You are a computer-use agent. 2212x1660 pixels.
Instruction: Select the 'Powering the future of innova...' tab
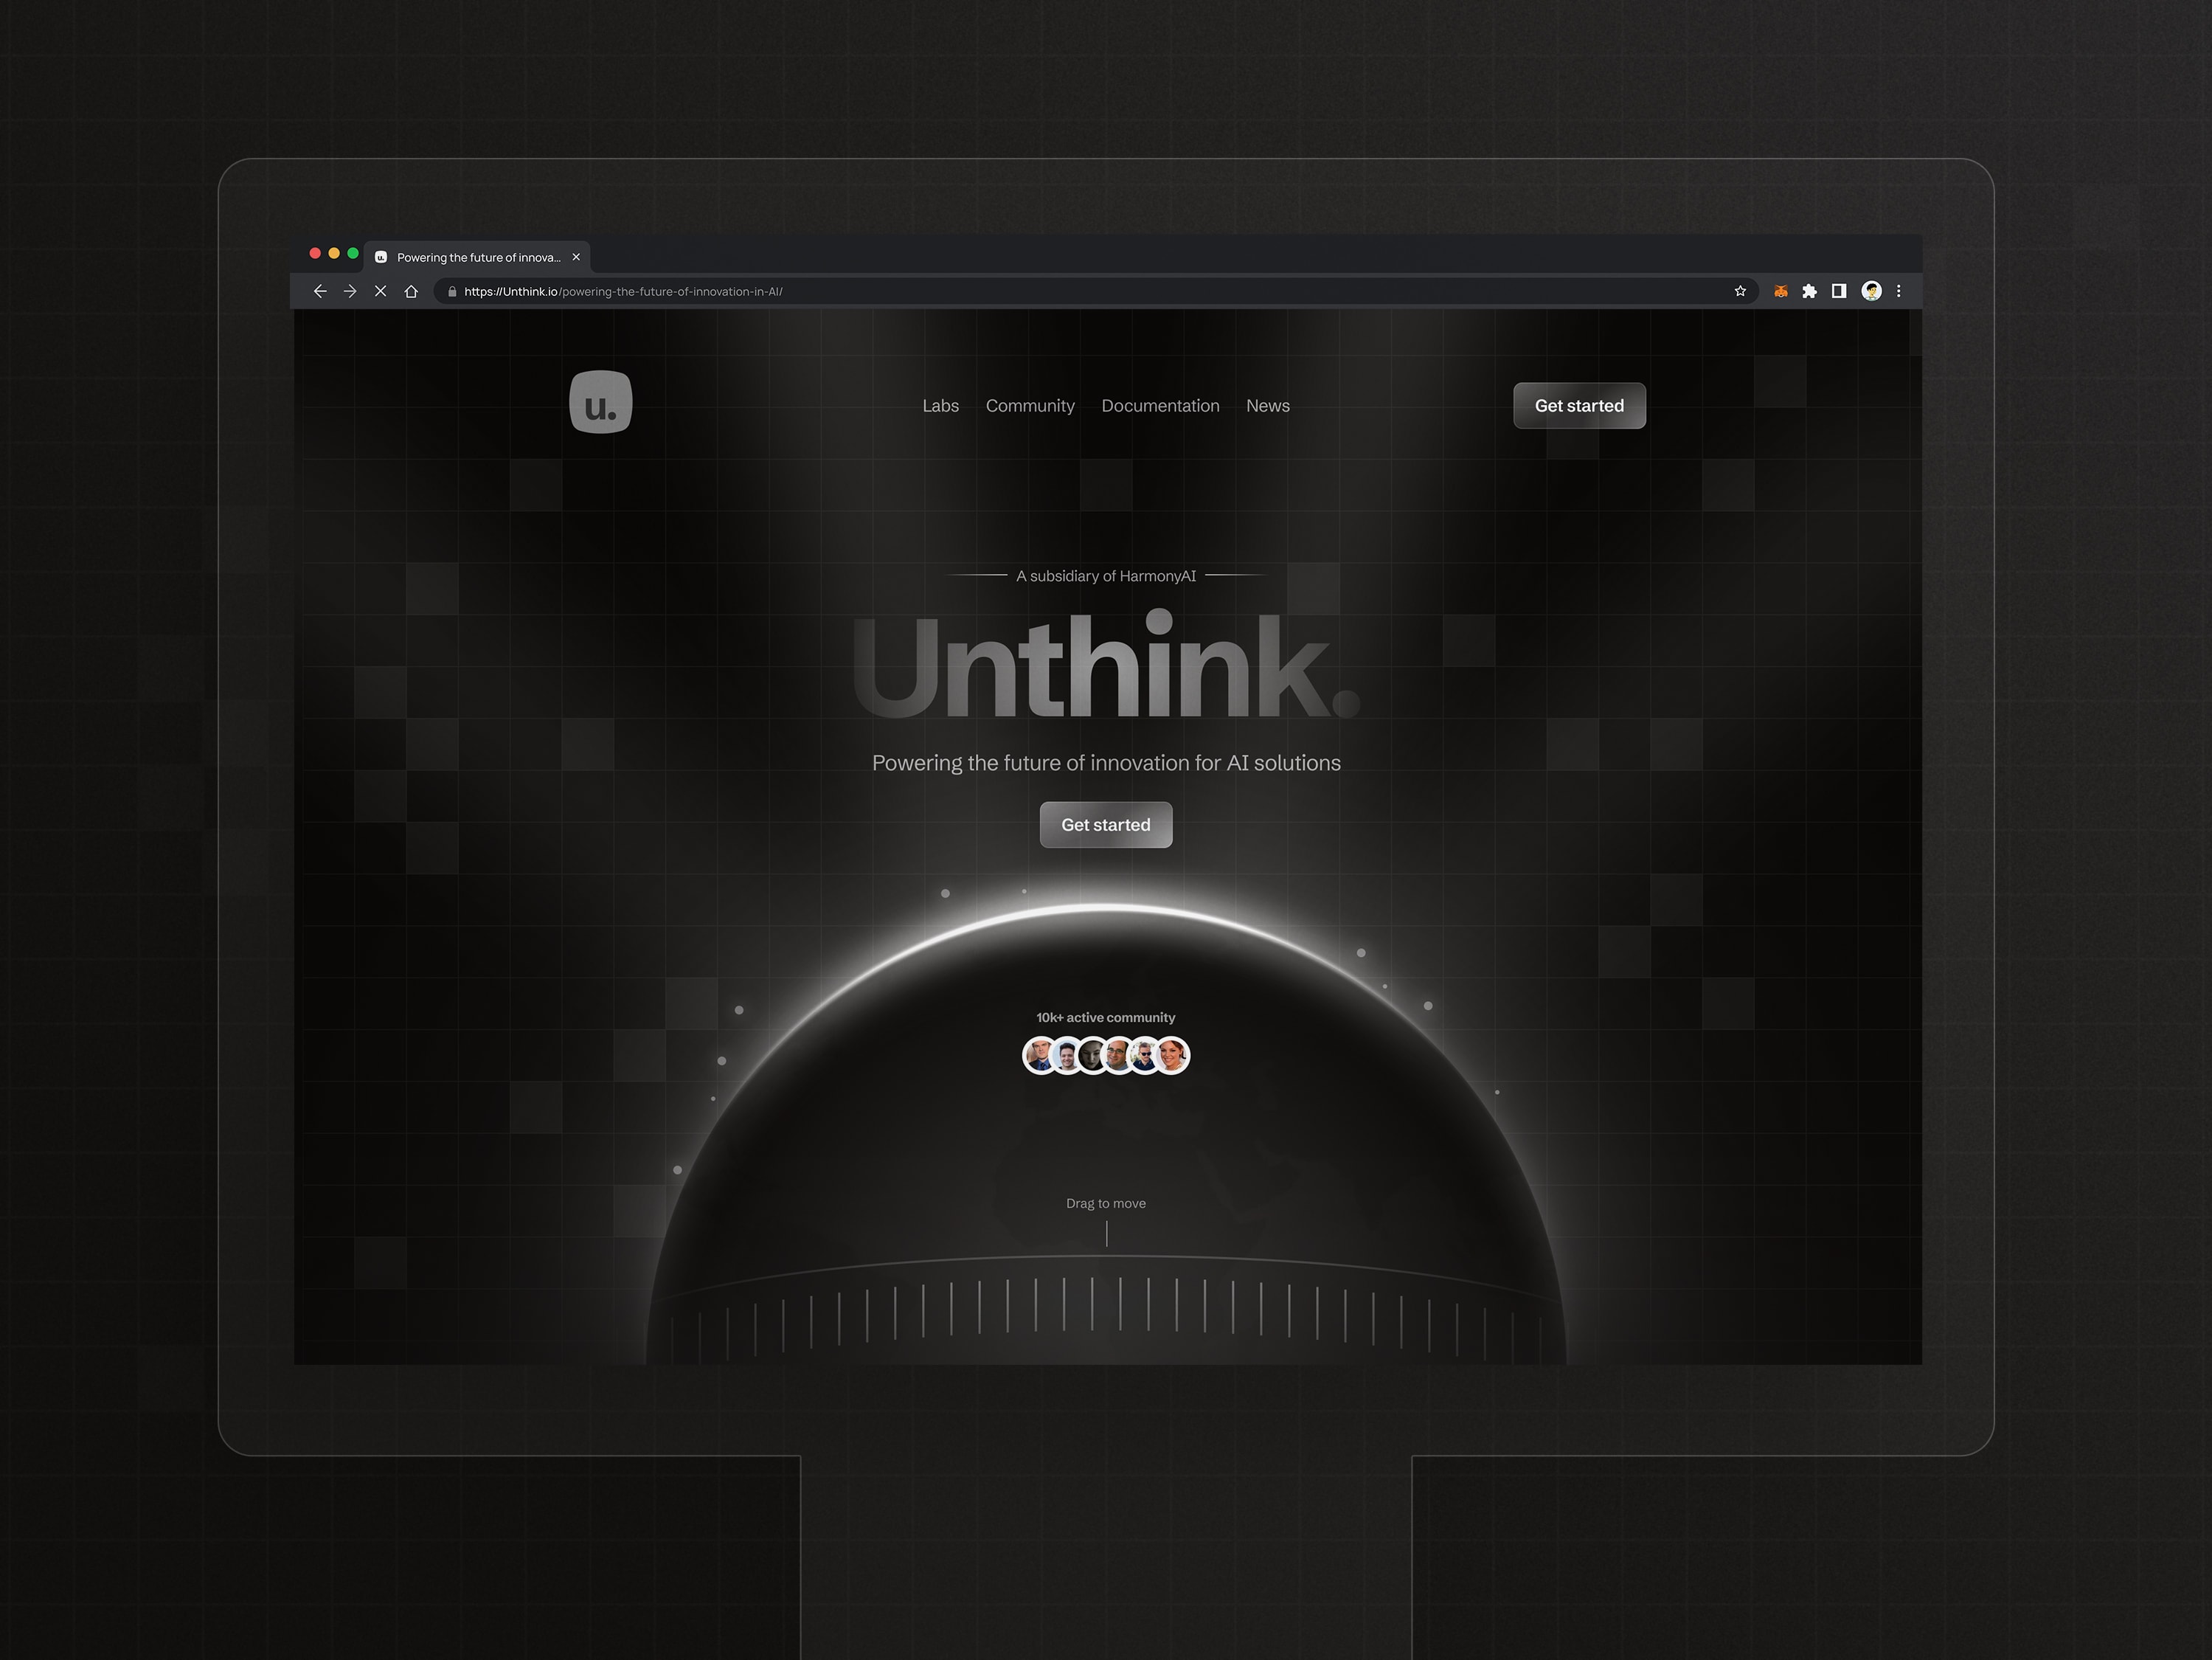coord(478,257)
